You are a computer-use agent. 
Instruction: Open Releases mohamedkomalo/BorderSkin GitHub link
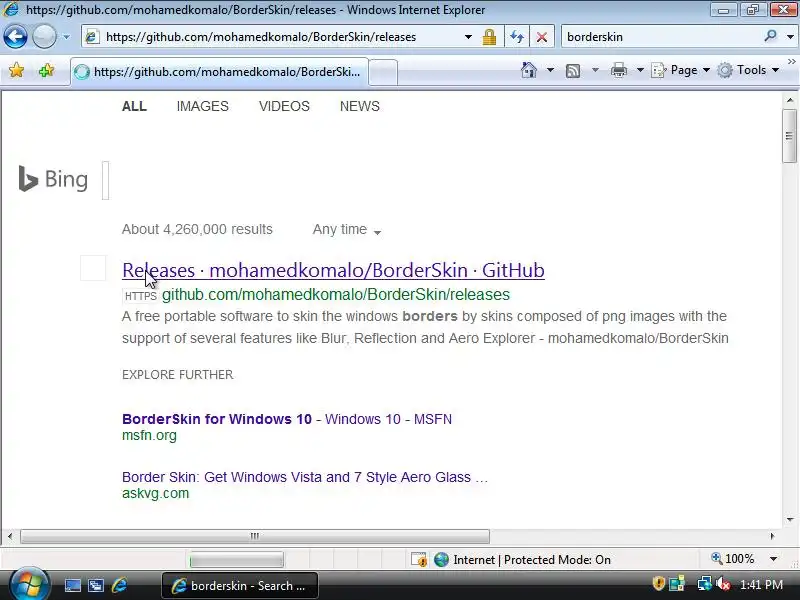pos(333,270)
